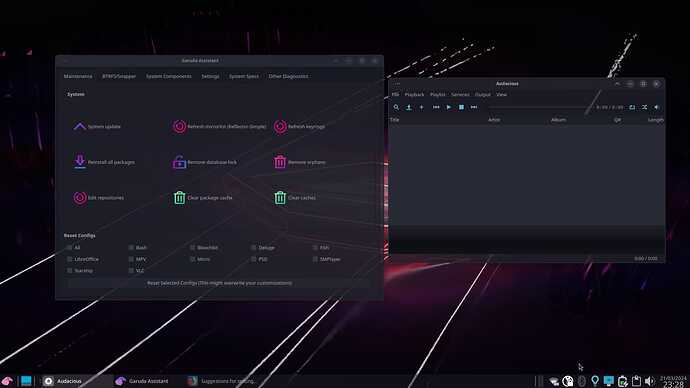Click Clear package cache
Viewport: 690px width, 388px height.
click(202, 198)
